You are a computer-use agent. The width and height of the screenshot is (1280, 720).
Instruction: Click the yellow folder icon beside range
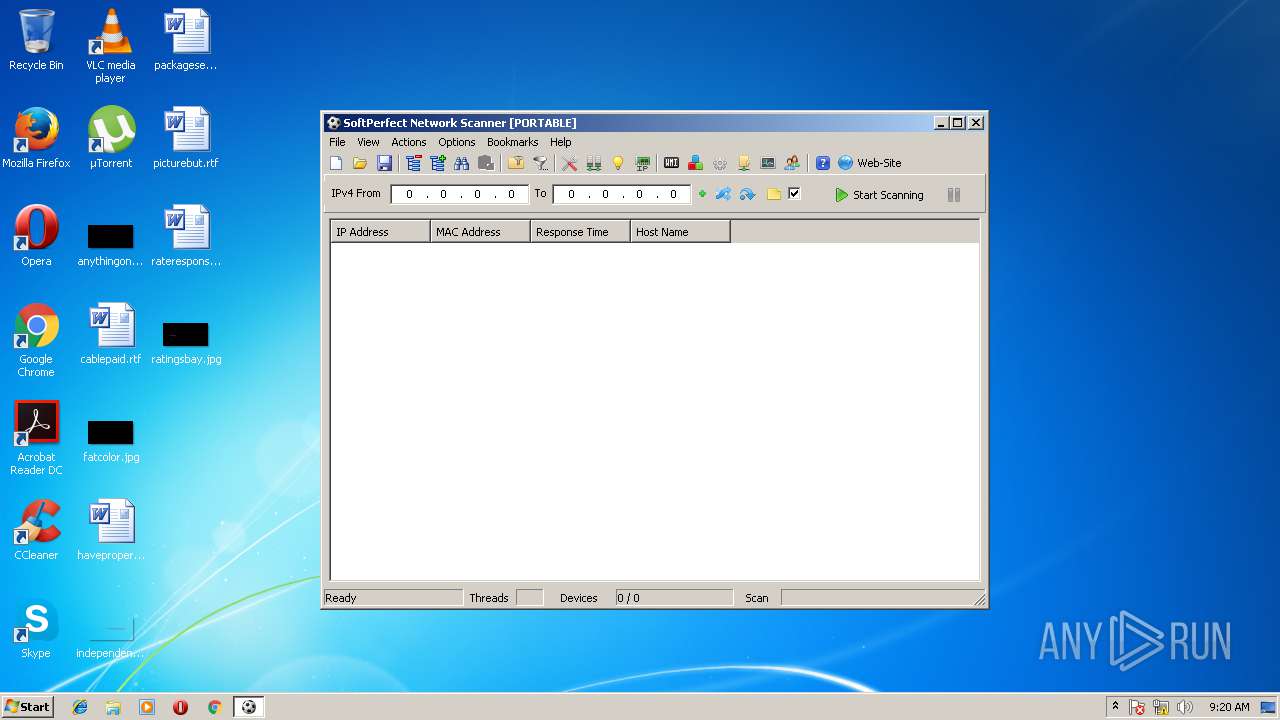tap(773, 194)
